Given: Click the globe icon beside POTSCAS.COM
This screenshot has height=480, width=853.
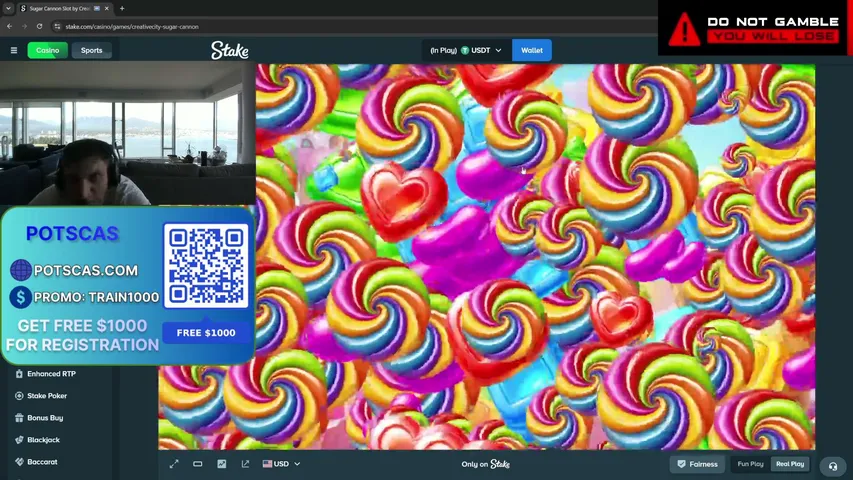Looking at the screenshot, I should pyautogui.click(x=21, y=270).
